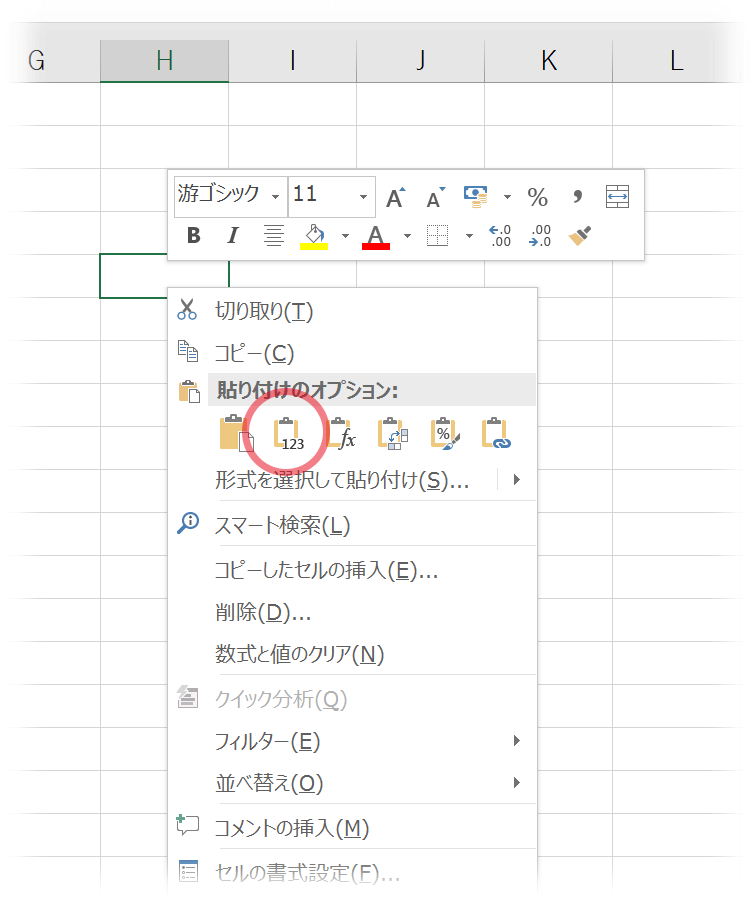Expand the accounting format dropdown arrow
This screenshot has width=754, height=901.
(x=507, y=197)
